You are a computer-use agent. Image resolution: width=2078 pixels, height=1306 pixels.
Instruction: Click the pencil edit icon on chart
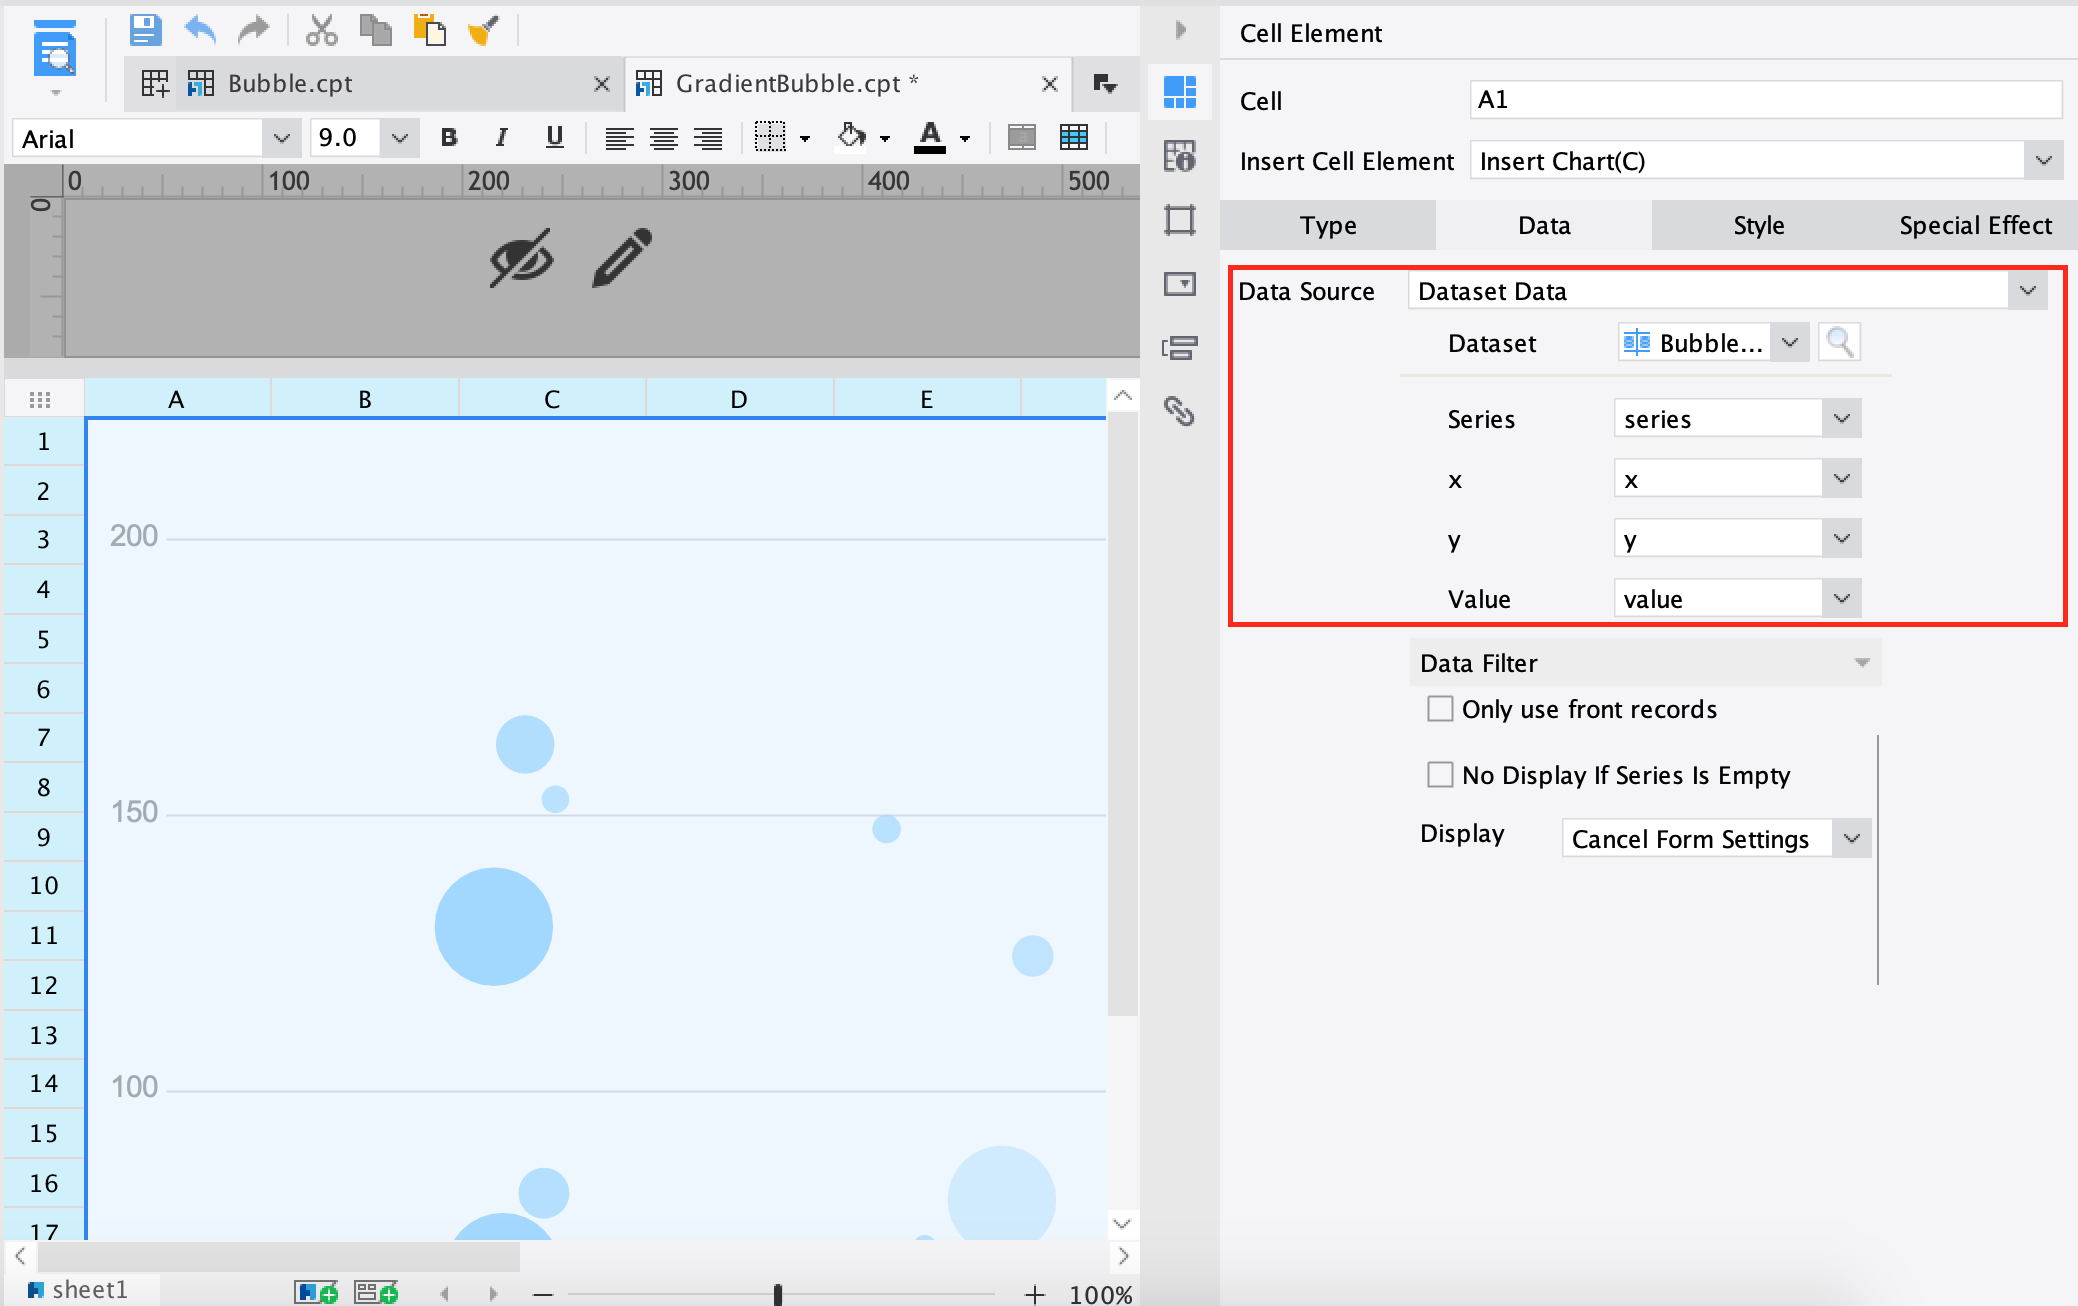click(x=622, y=258)
